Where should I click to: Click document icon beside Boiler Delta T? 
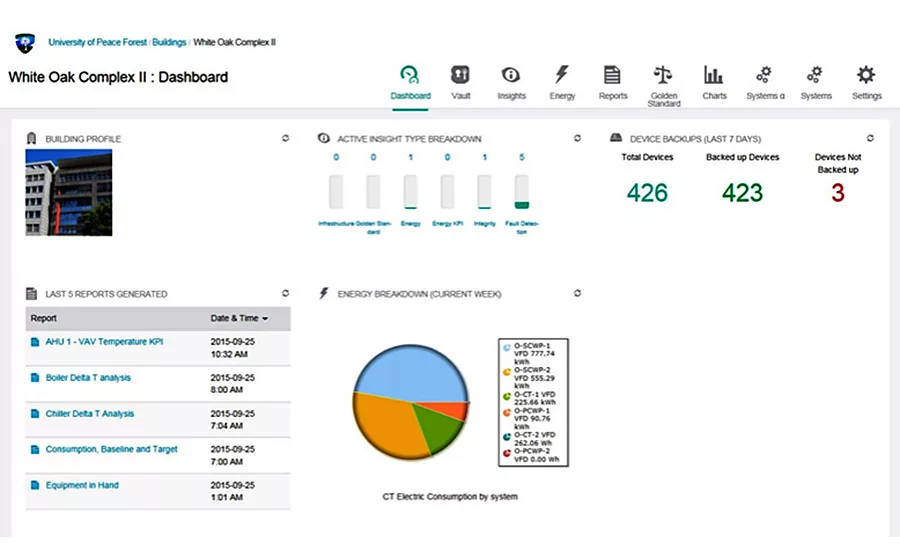(35, 378)
